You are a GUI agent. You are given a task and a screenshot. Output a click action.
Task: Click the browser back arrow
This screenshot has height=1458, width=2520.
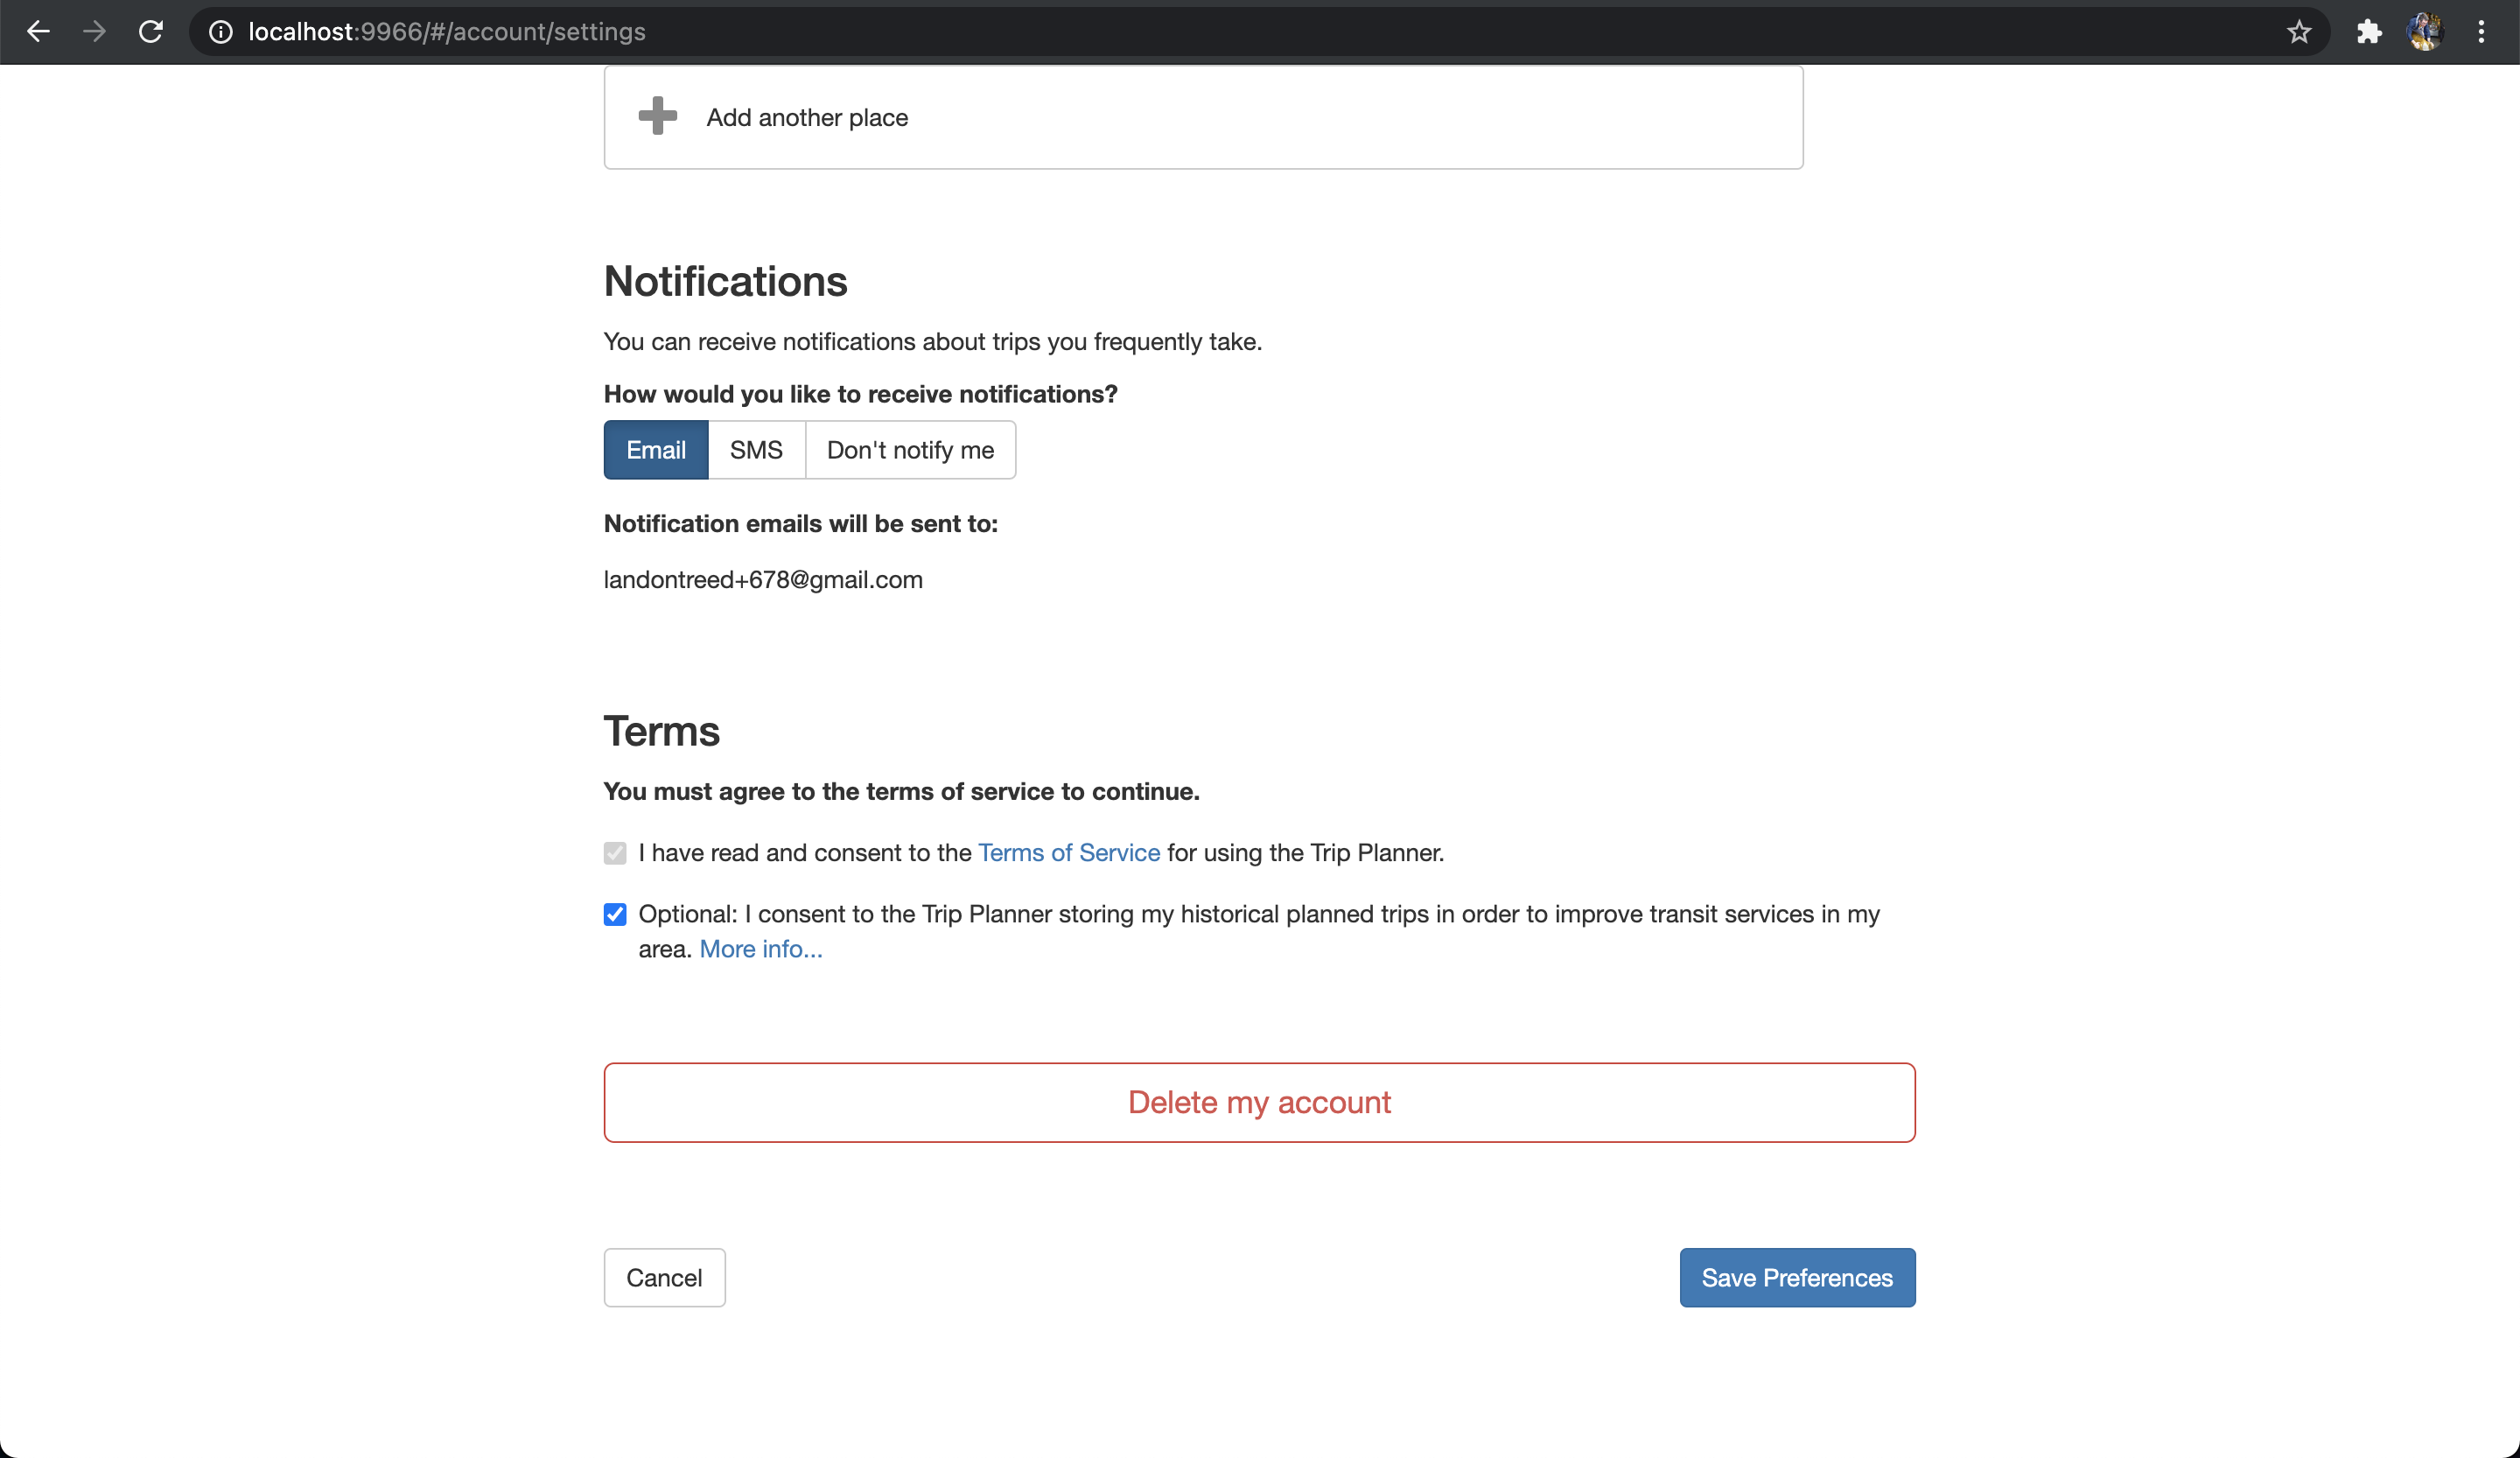[x=38, y=32]
